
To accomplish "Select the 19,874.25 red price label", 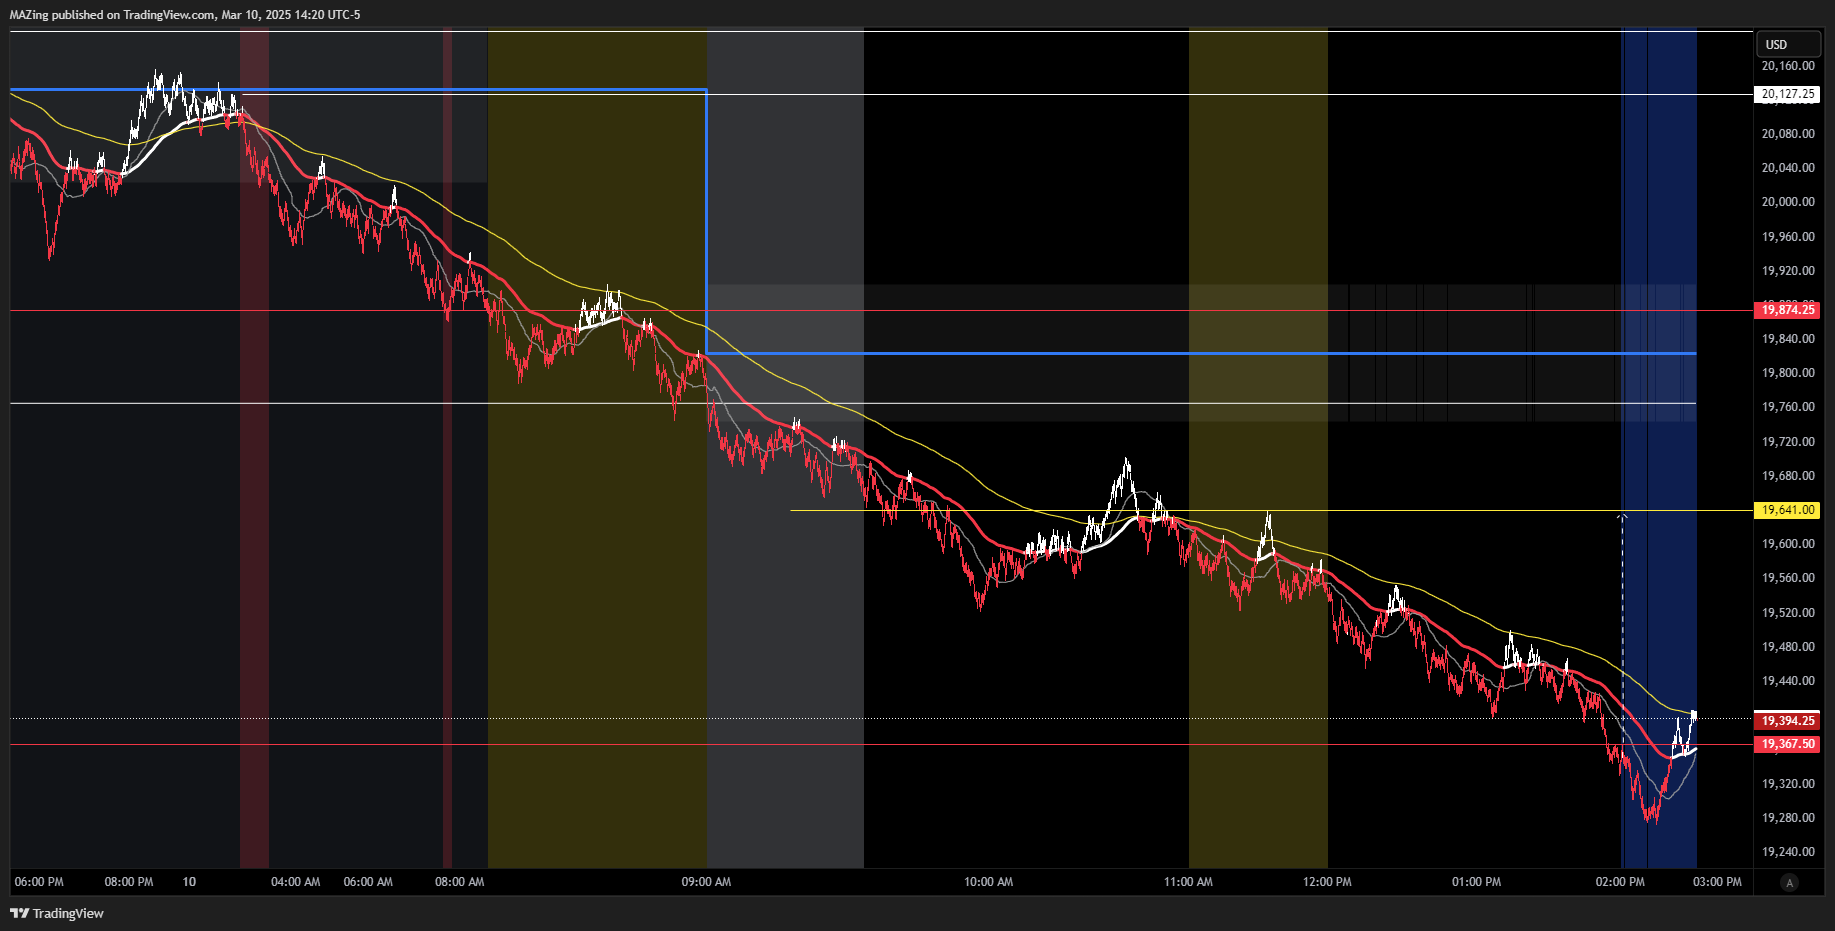I will 1787,310.
